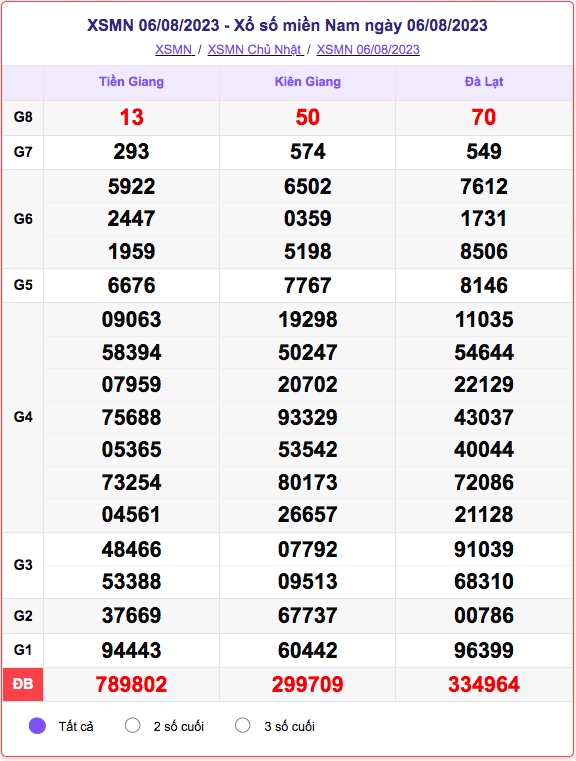
Task: Open the XSMN breadcrumb link
Action: pos(175,50)
